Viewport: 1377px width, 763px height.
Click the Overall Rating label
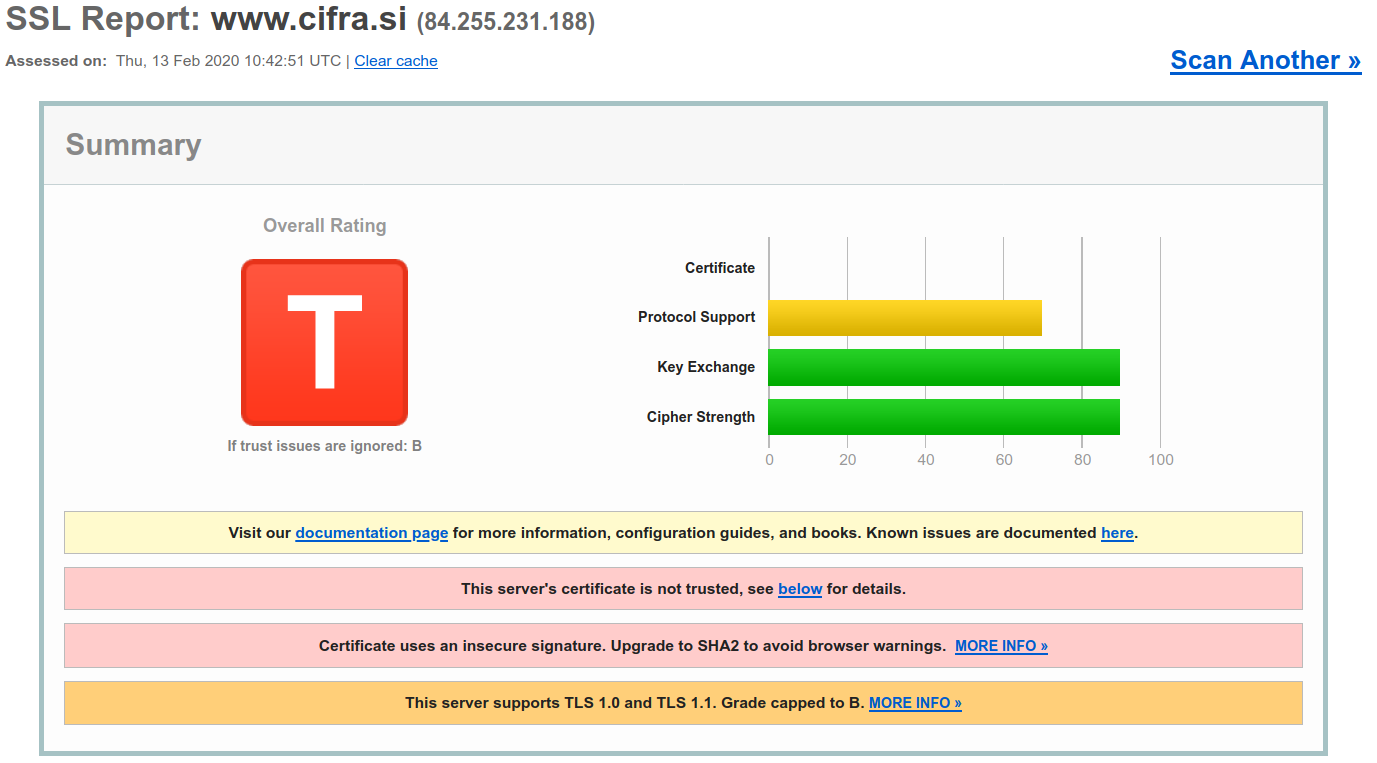(x=324, y=226)
